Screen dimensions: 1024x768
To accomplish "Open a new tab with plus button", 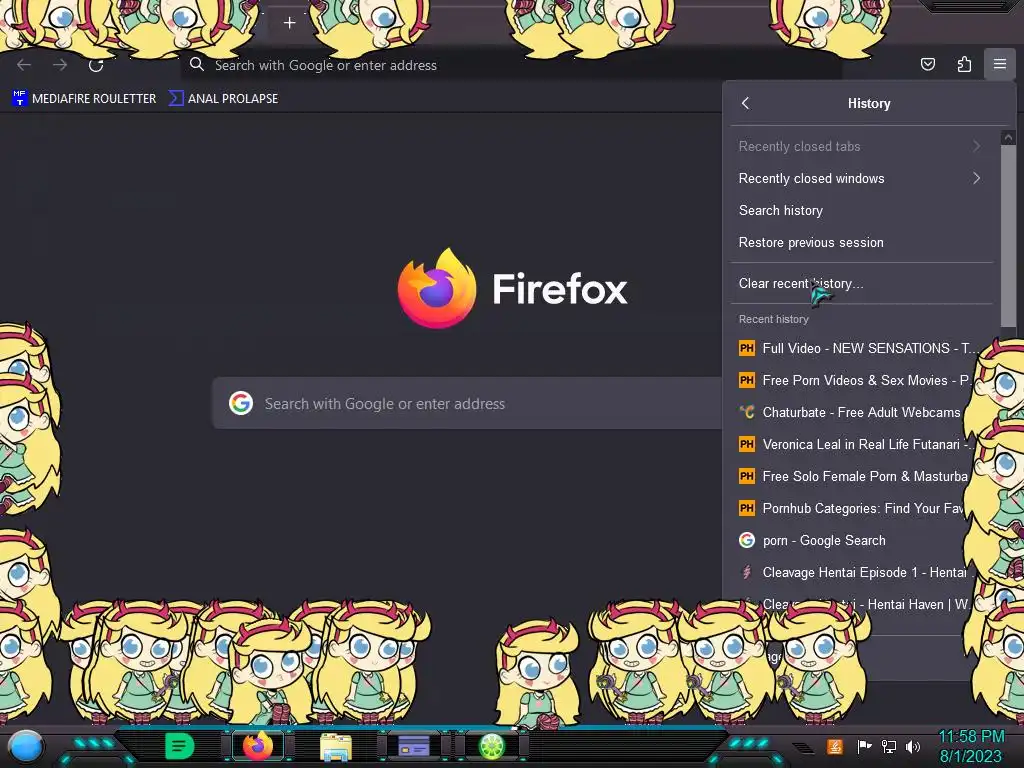I will click(289, 23).
